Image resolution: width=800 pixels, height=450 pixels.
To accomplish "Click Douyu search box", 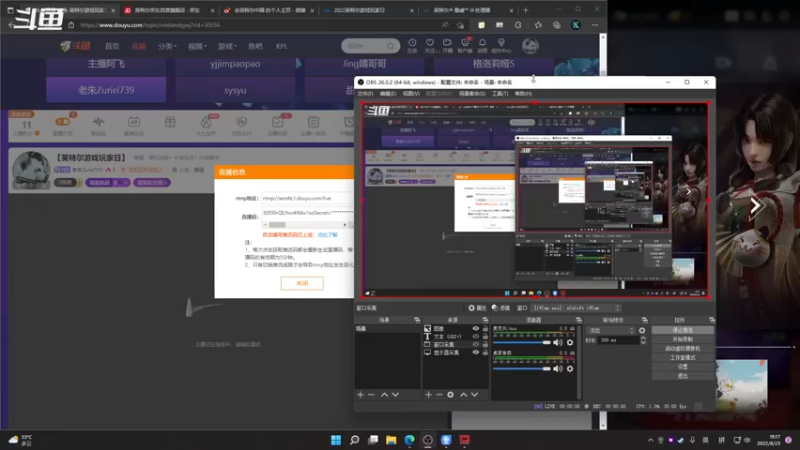I will click(x=370, y=46).
